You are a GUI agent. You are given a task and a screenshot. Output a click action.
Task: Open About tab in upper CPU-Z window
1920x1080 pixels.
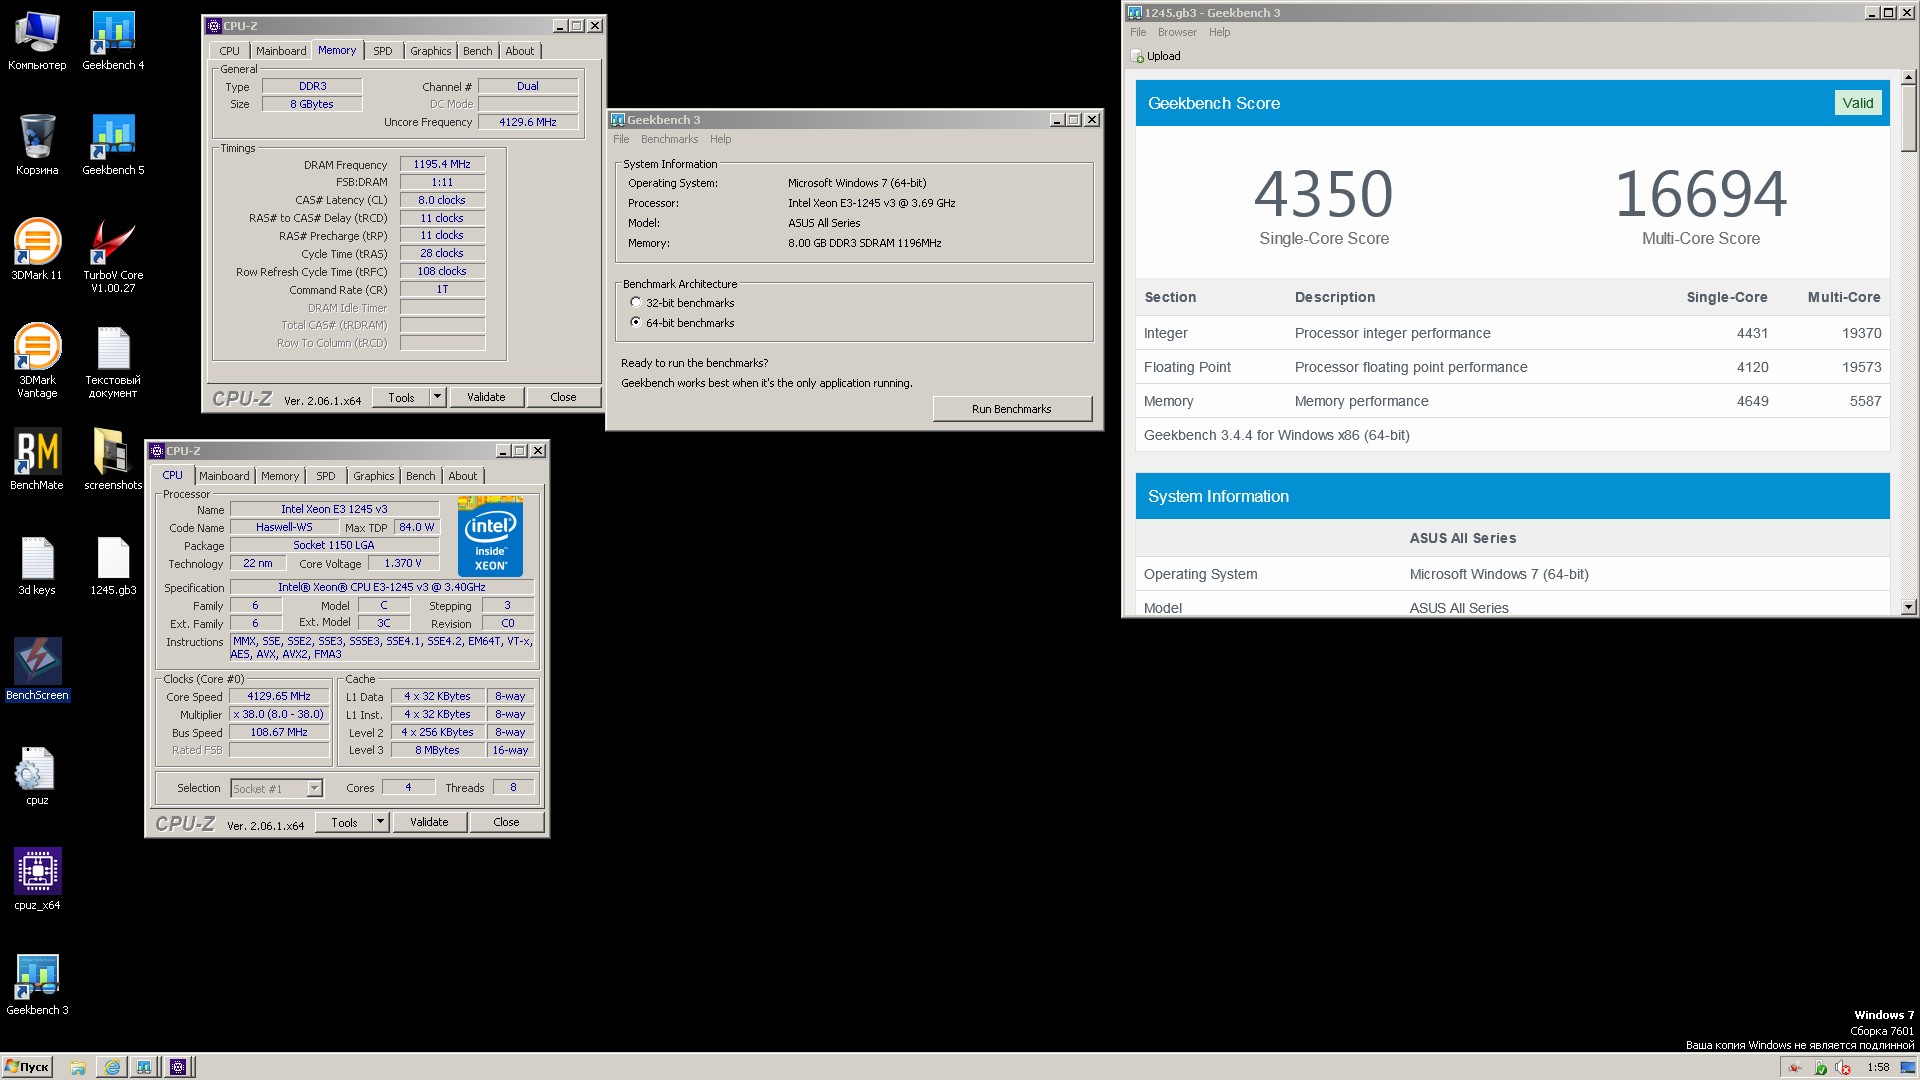point(519,51)
